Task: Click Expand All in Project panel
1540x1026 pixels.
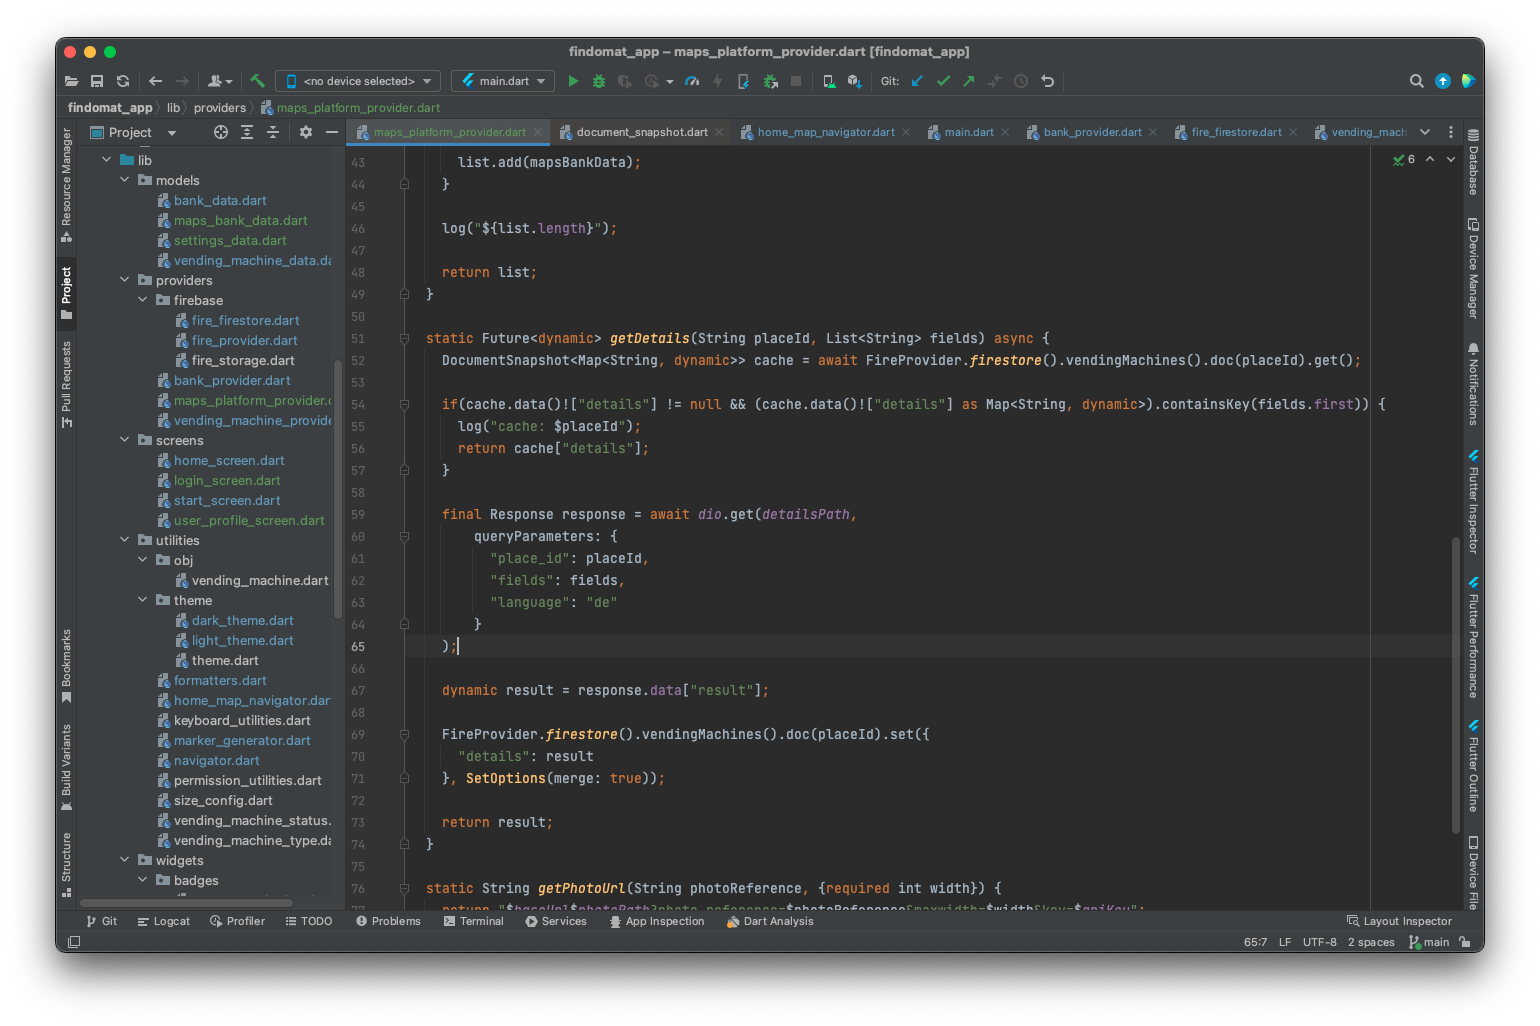Action: coord(247,132)
